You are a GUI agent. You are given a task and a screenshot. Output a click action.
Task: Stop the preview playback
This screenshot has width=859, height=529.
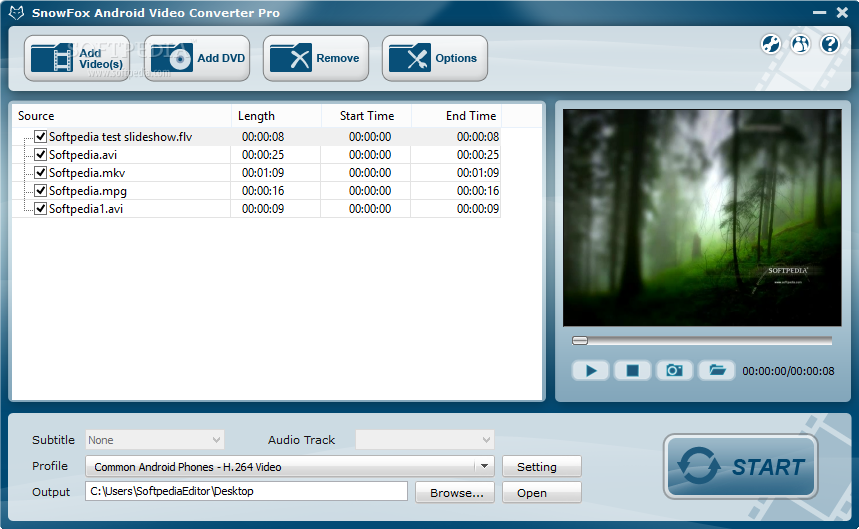point(632,371)
